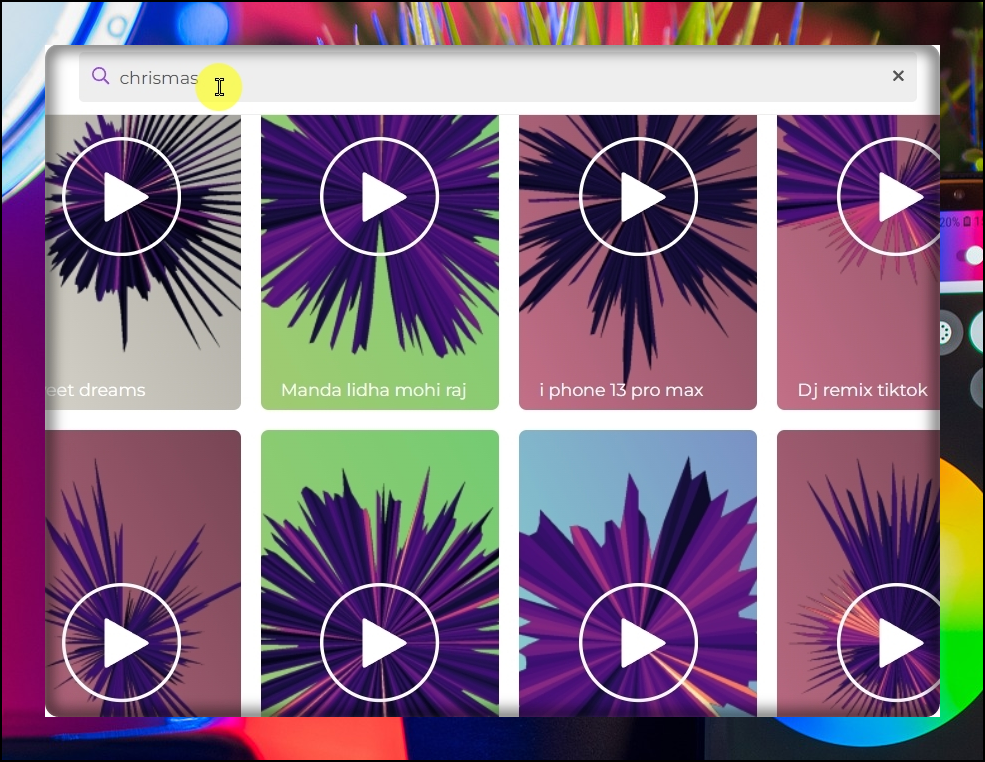Play the 'Dj remix tiktok' track
Image resolution: width=985 pixels, height=762 pixels.
click(x=890, y=197)
